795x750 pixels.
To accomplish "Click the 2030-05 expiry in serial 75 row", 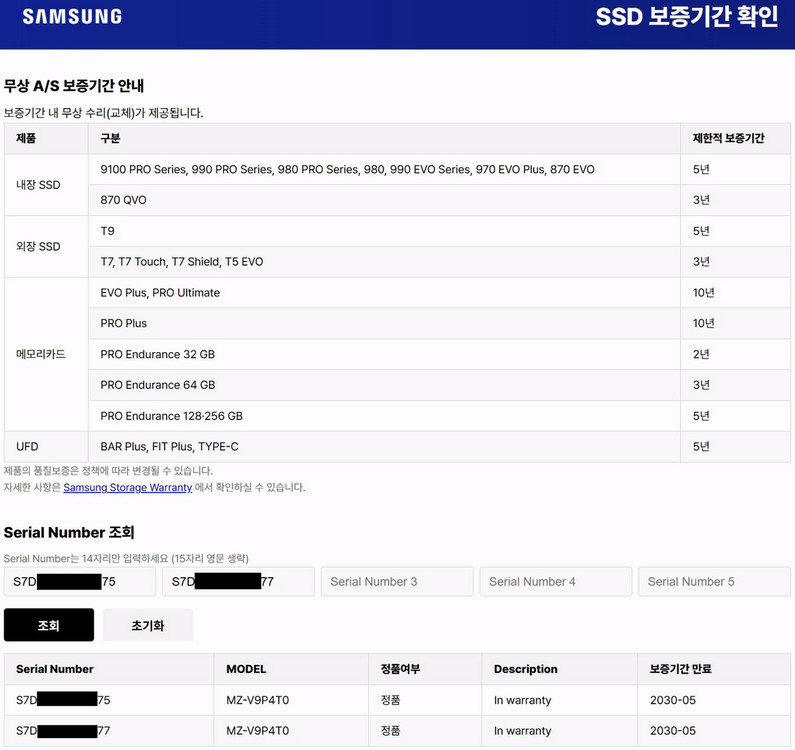I will click(x=673, y=700).
